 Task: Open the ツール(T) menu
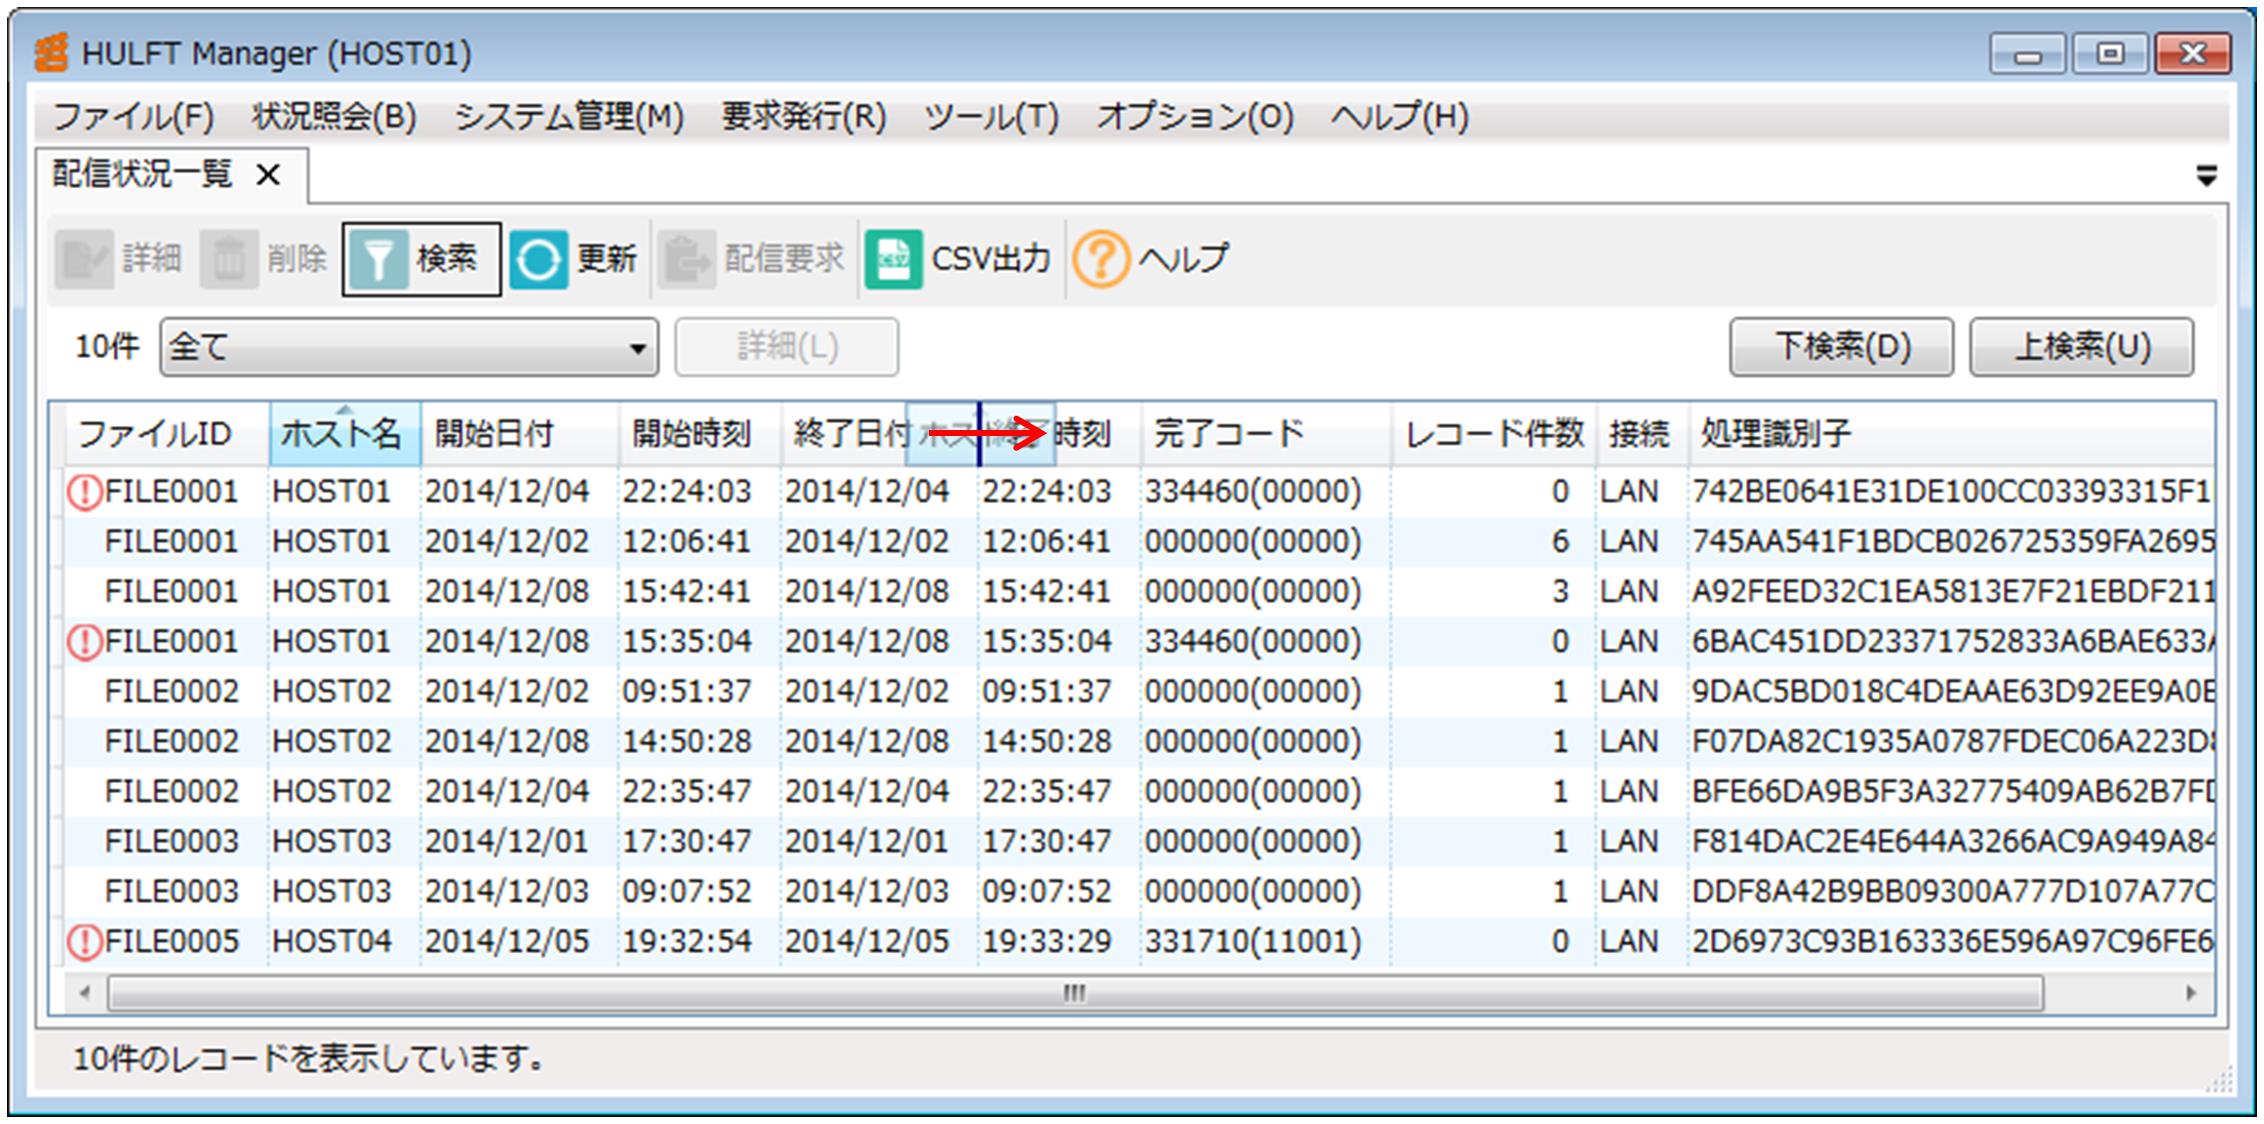click(x=991, y=117)
